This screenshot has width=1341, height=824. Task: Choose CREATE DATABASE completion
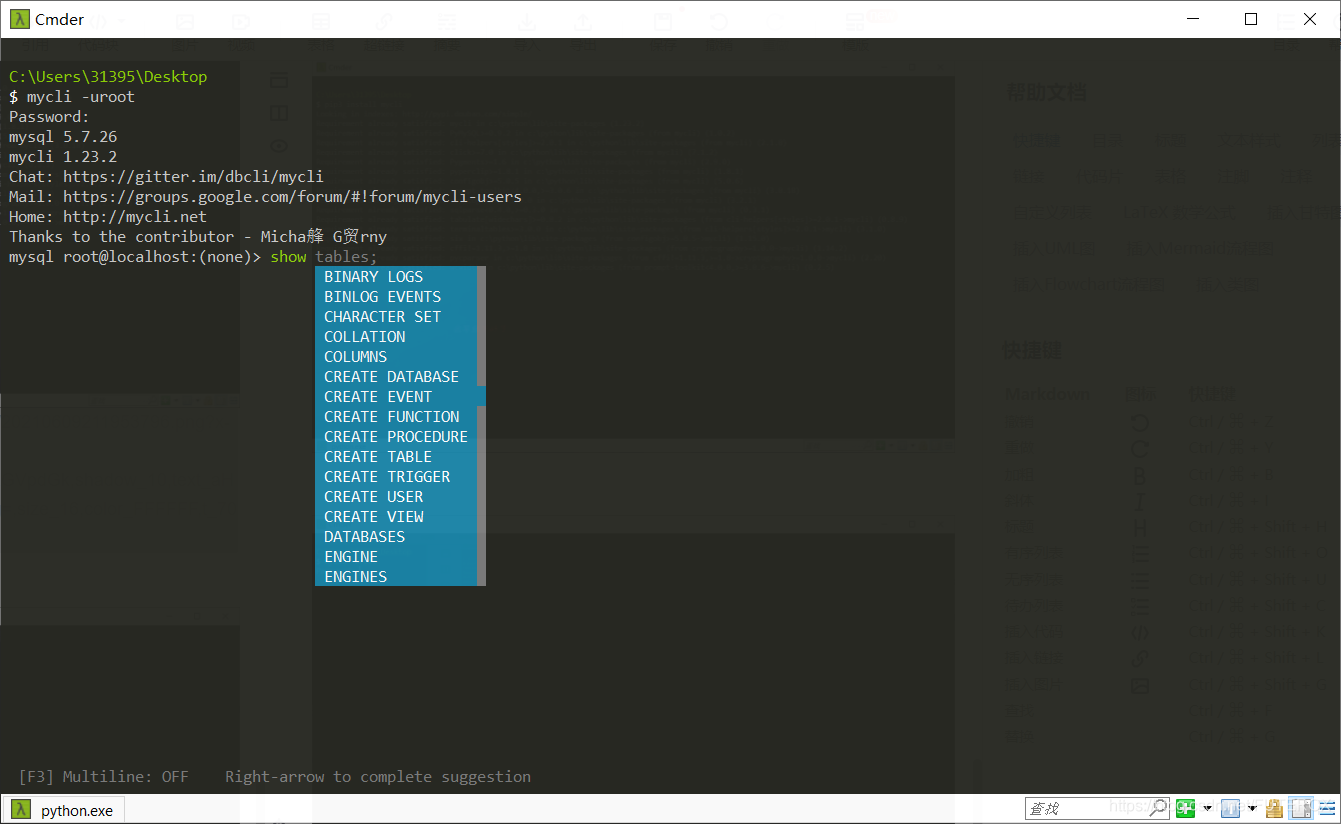tap(396, 376)
